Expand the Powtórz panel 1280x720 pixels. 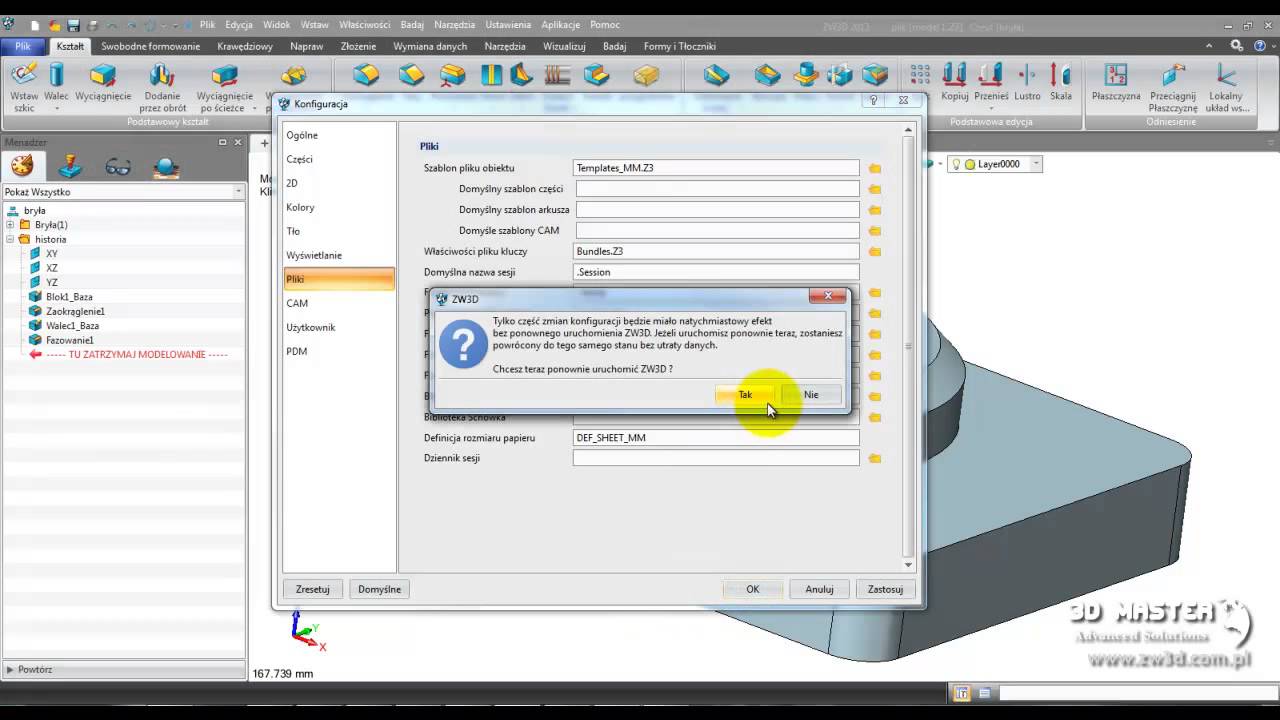click(x=10, y=669)
